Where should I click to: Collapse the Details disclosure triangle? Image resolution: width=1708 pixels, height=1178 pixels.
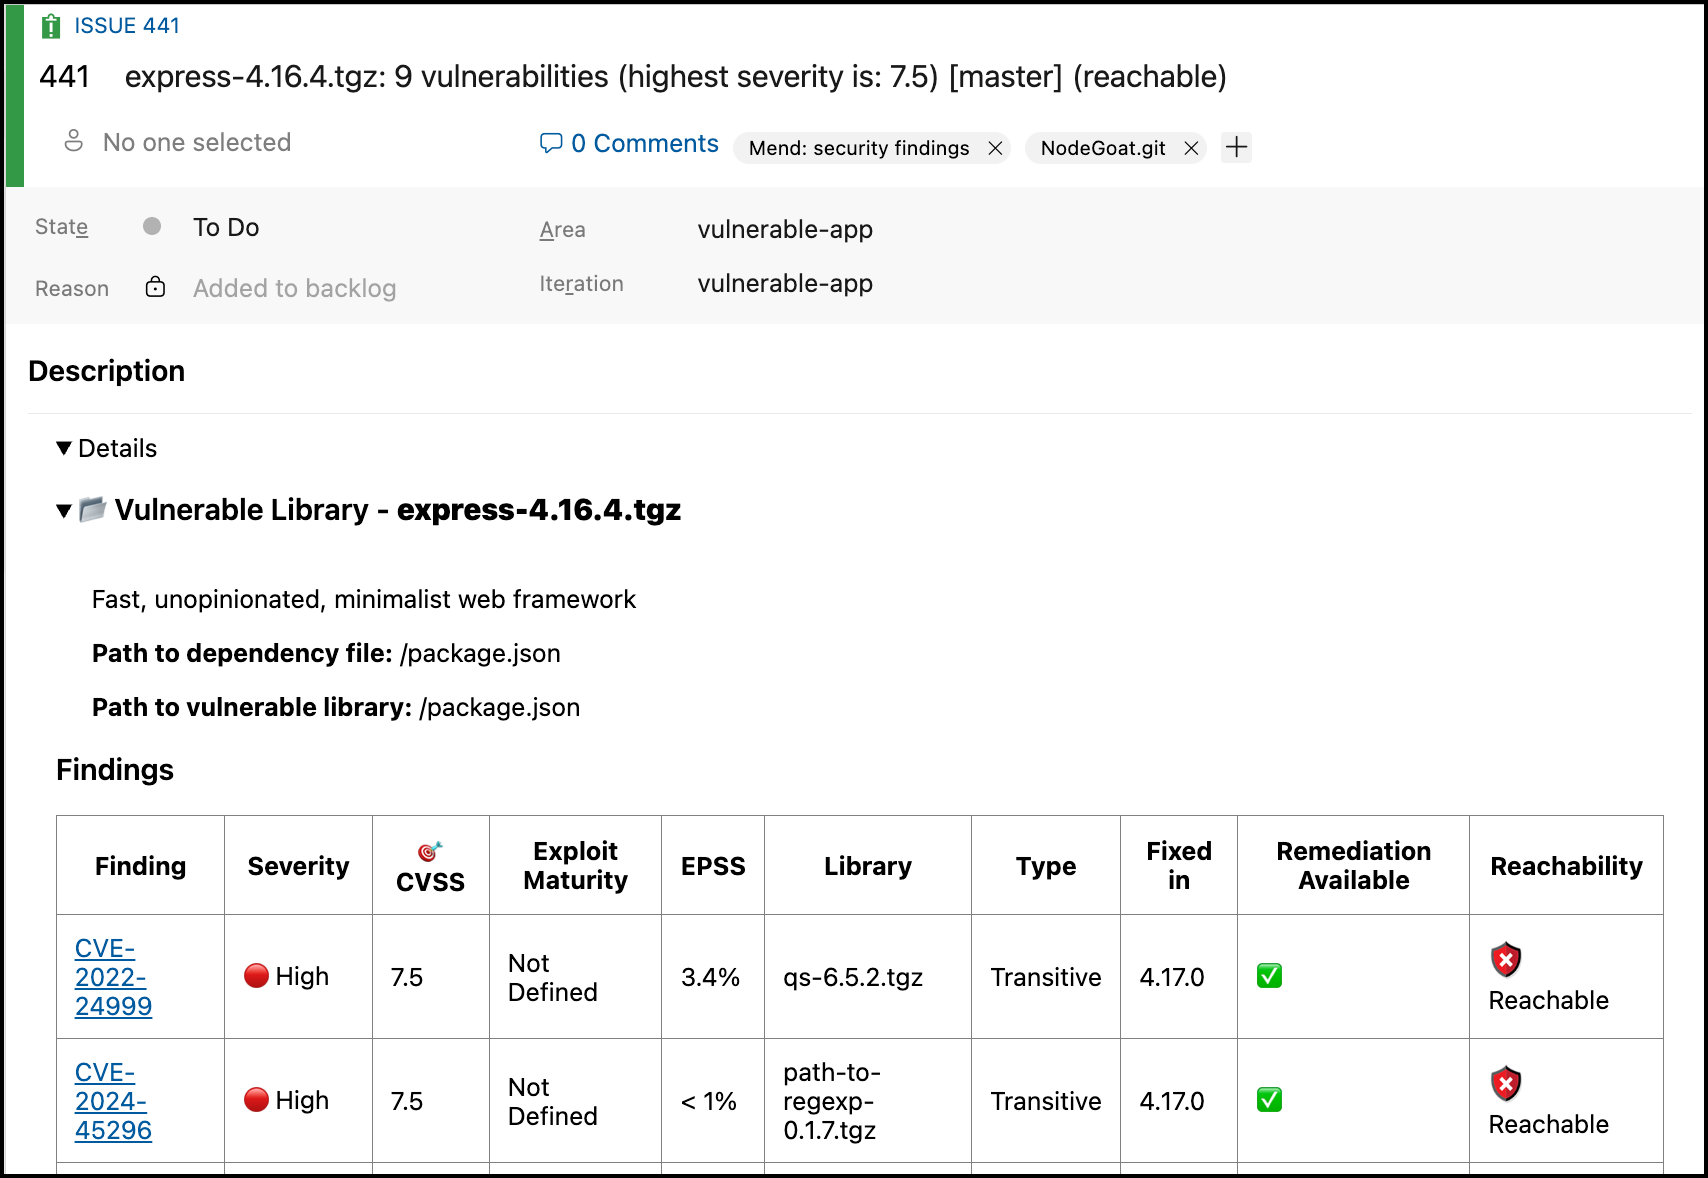coord(64,448)
